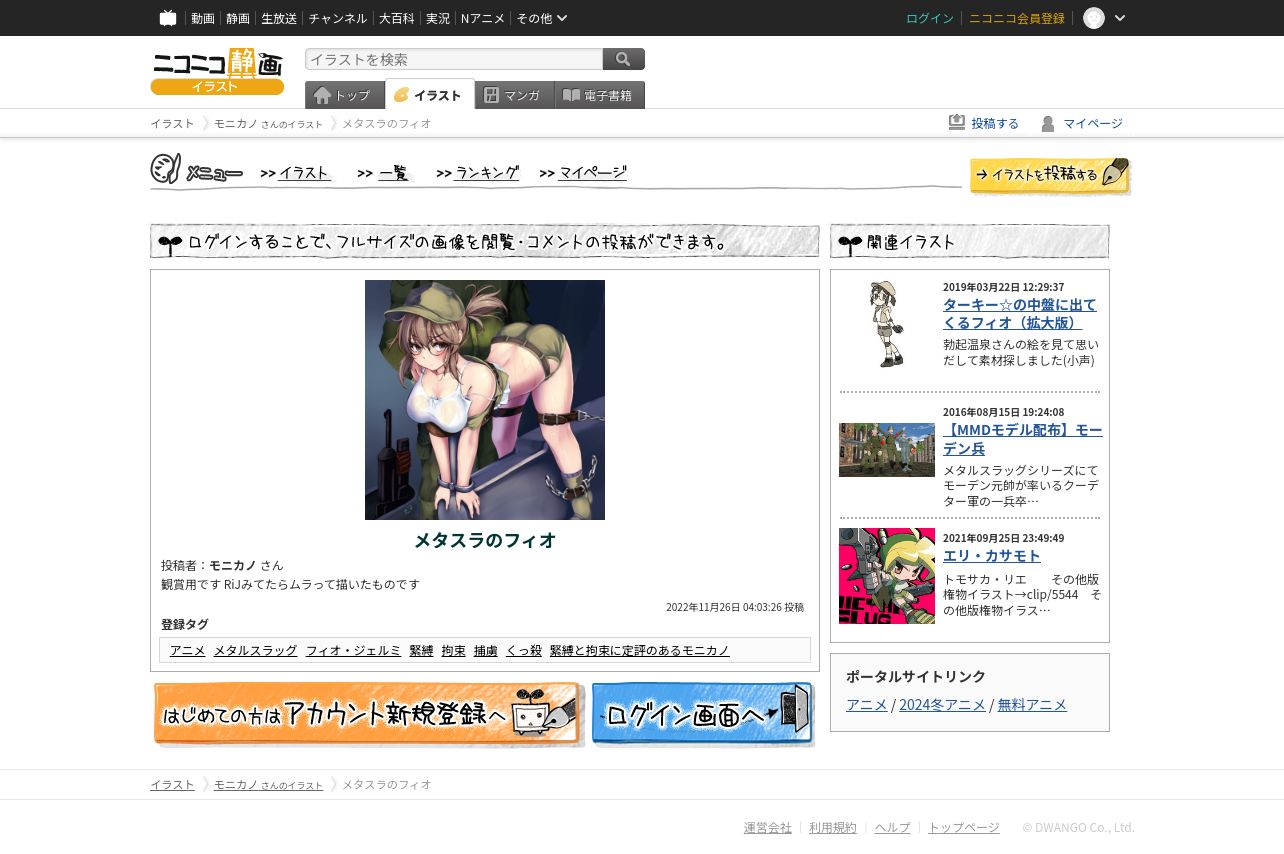
Task: Select the 緊縛 tag
Action: pos(421,650)
